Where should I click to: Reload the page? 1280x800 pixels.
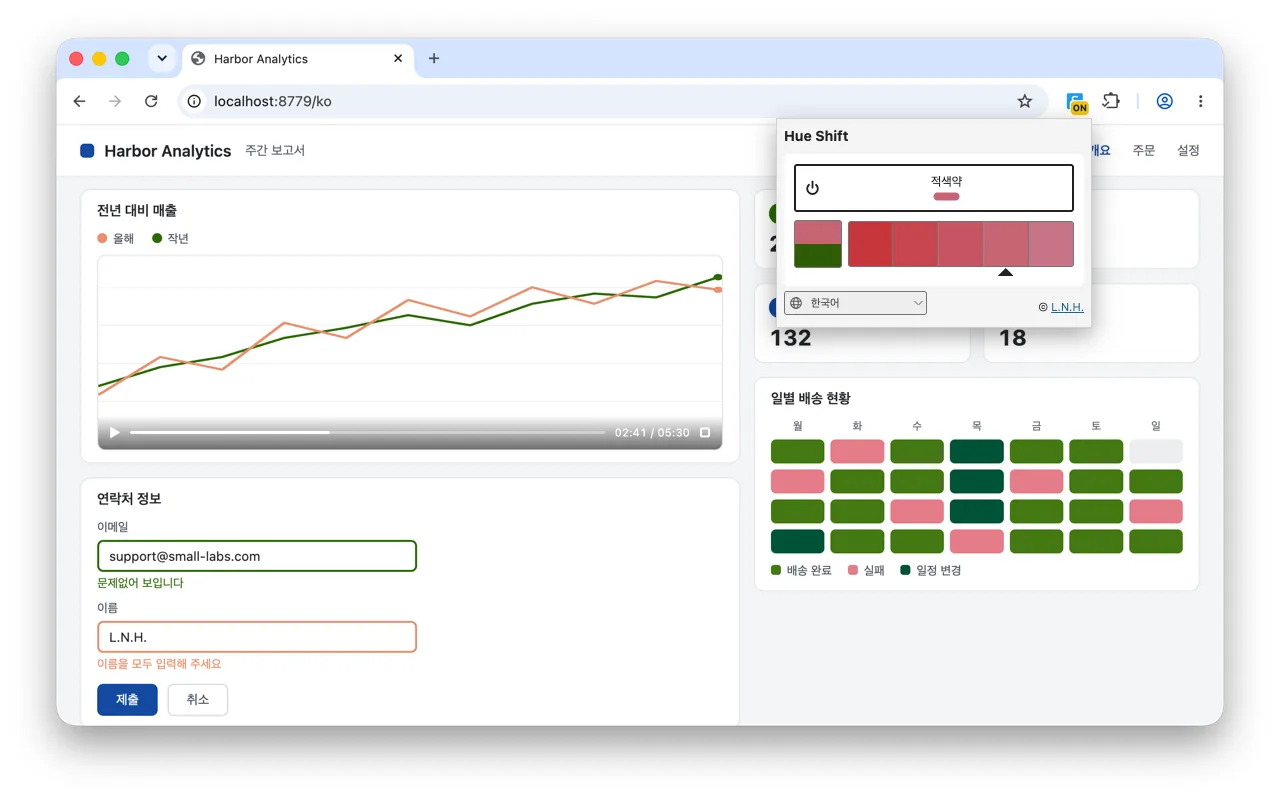pos(151,101)
